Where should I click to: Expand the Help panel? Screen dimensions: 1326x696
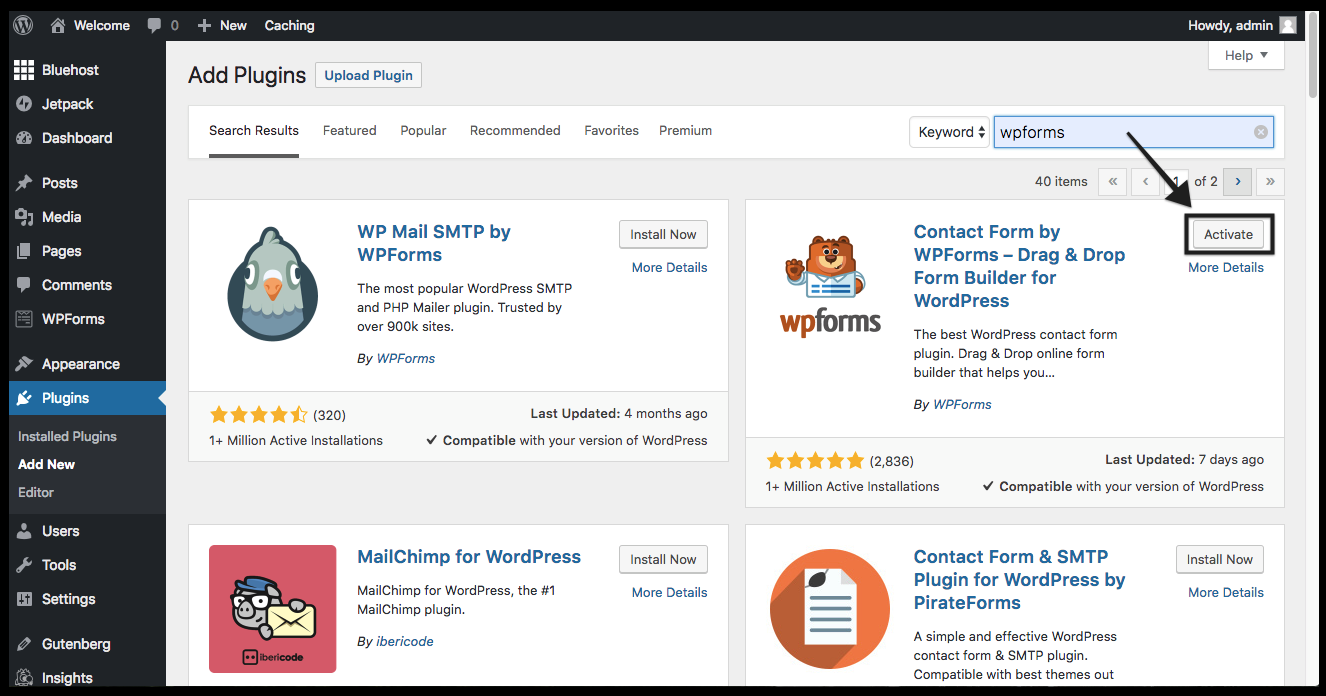[1246, 55]
